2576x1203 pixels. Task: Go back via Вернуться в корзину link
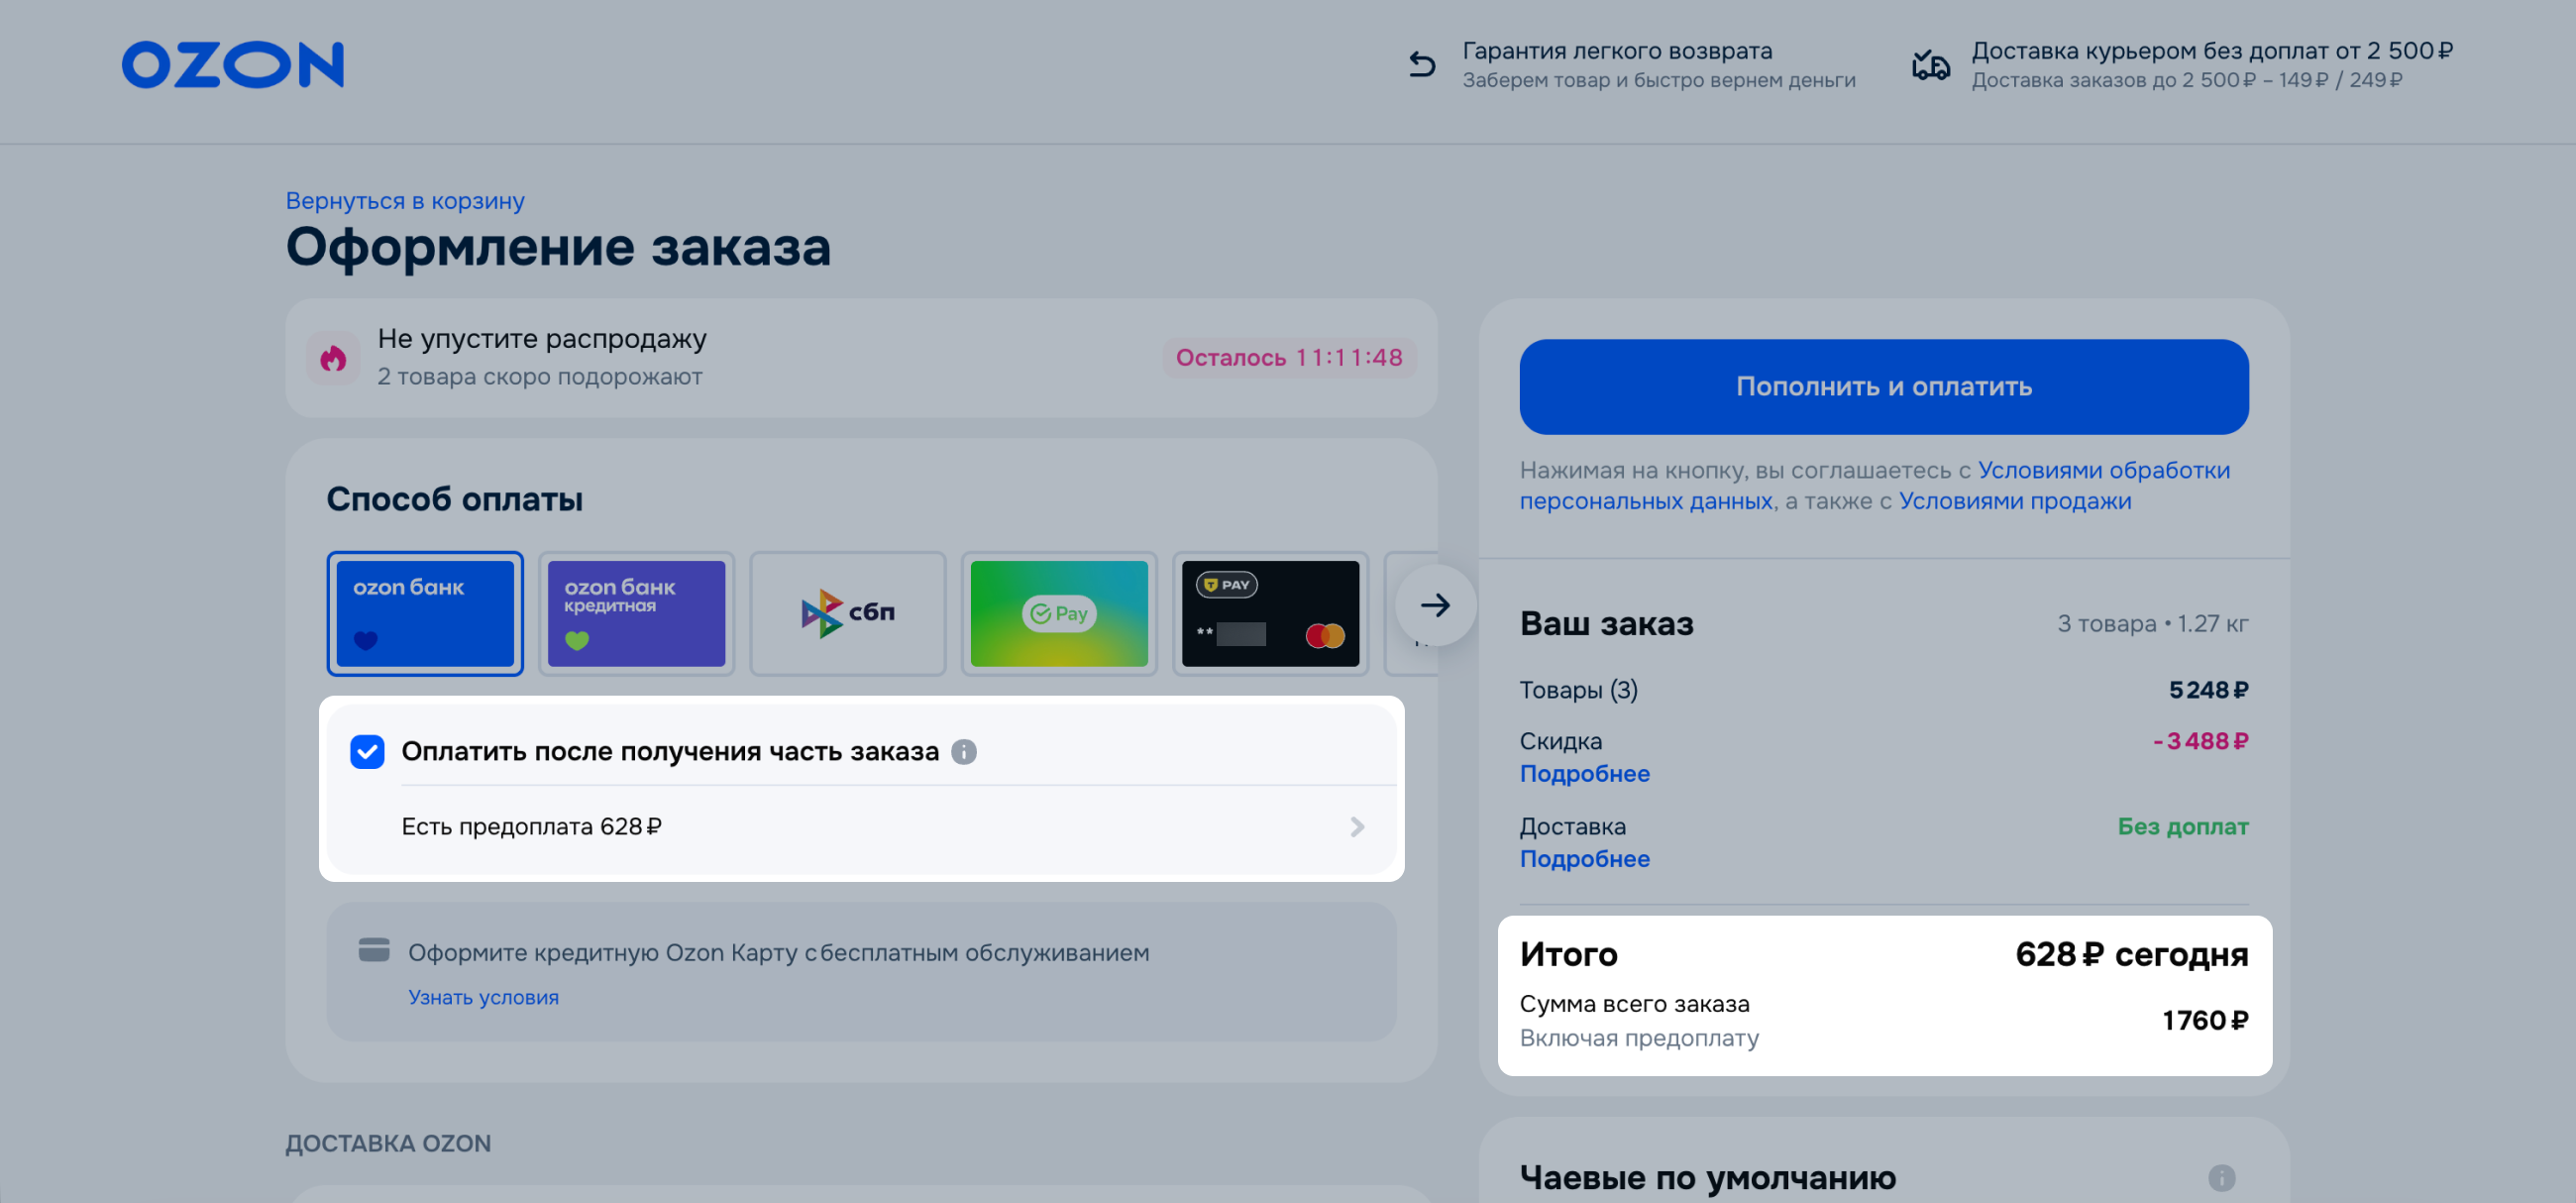[405, 201]
